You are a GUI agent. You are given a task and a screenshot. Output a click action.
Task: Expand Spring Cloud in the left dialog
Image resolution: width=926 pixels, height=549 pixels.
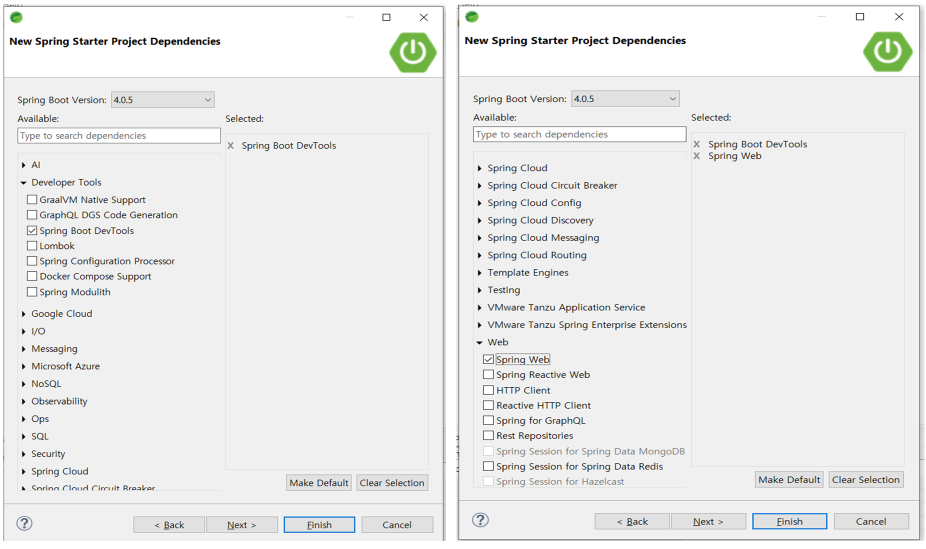[x=24, y=471]
